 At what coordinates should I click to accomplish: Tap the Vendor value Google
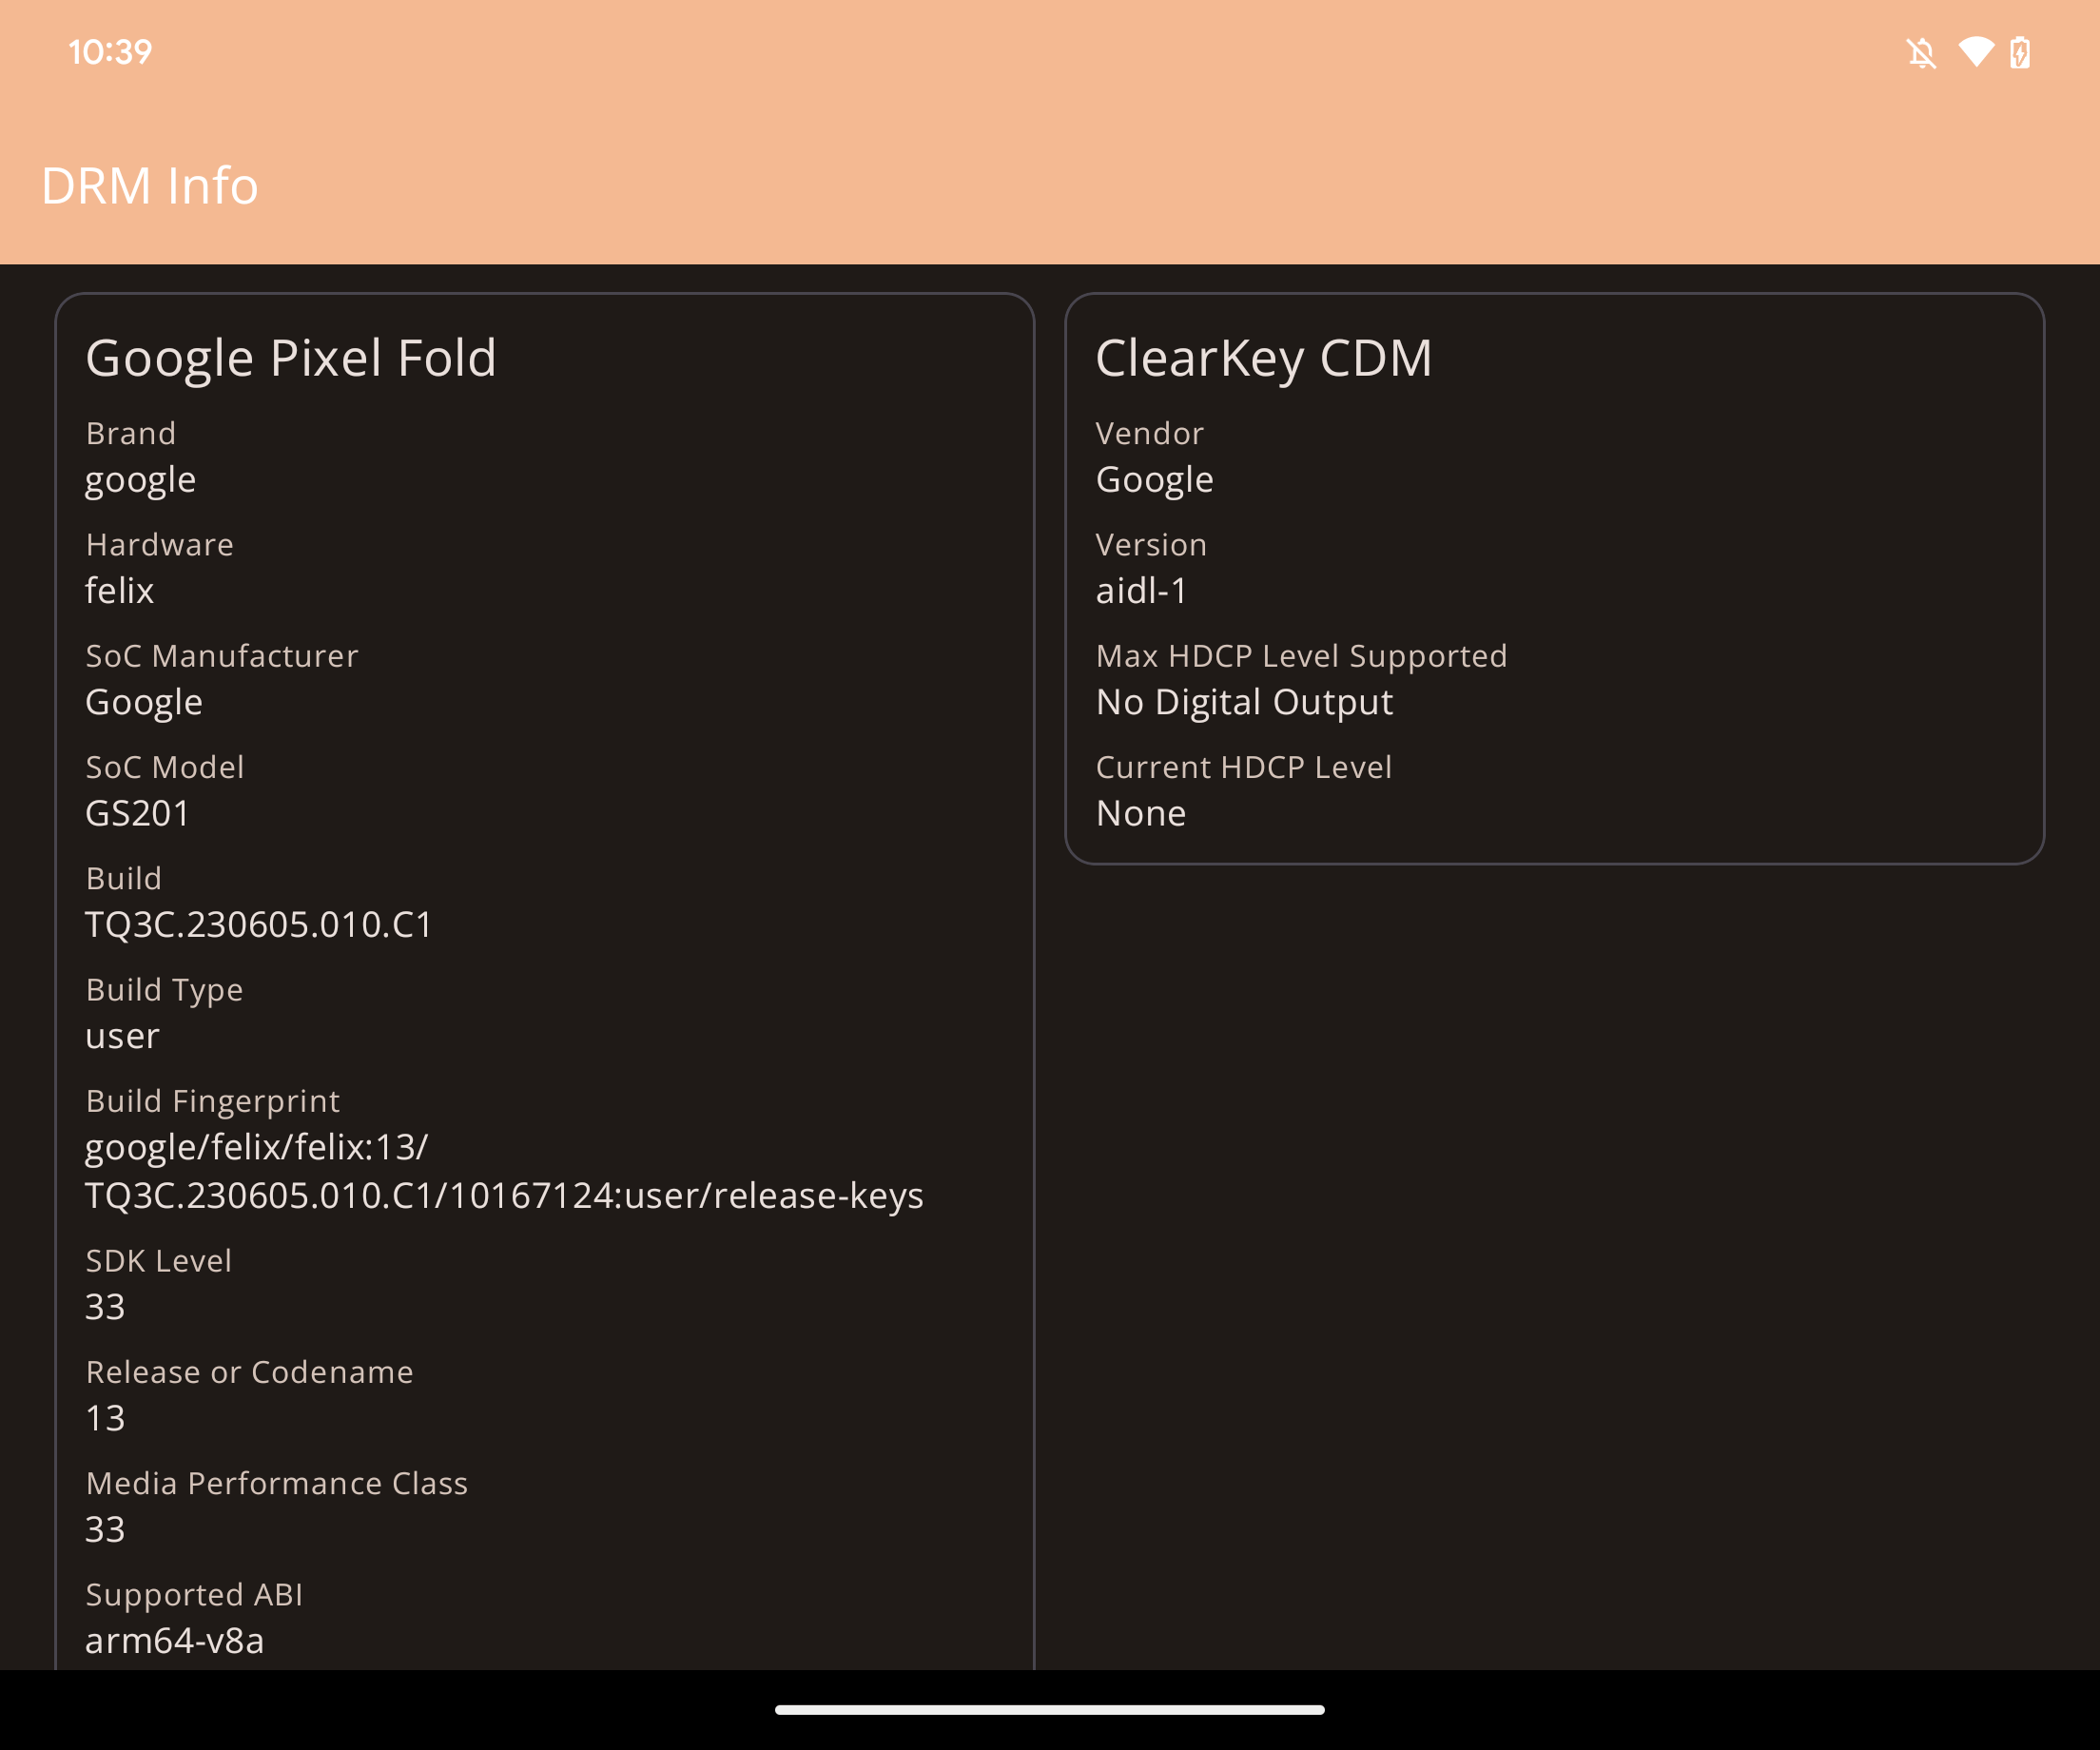pos(1155,480)
